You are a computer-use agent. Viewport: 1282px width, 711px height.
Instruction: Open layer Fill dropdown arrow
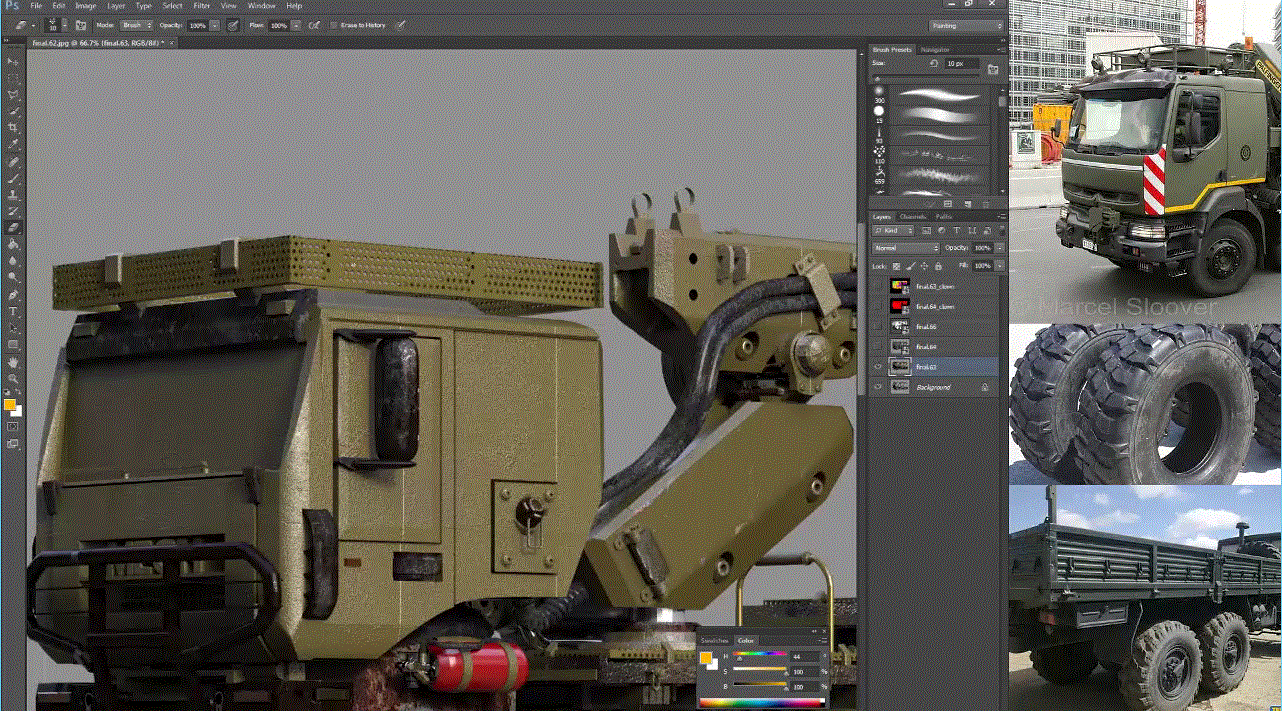click(x=1000, y=266)
